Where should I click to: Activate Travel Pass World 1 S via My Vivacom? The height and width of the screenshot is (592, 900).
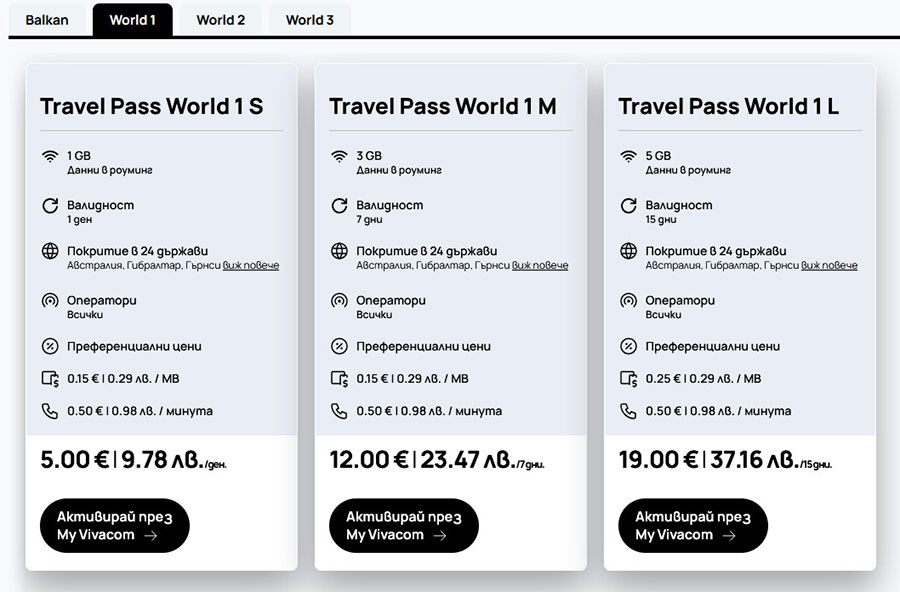point(115,525)
